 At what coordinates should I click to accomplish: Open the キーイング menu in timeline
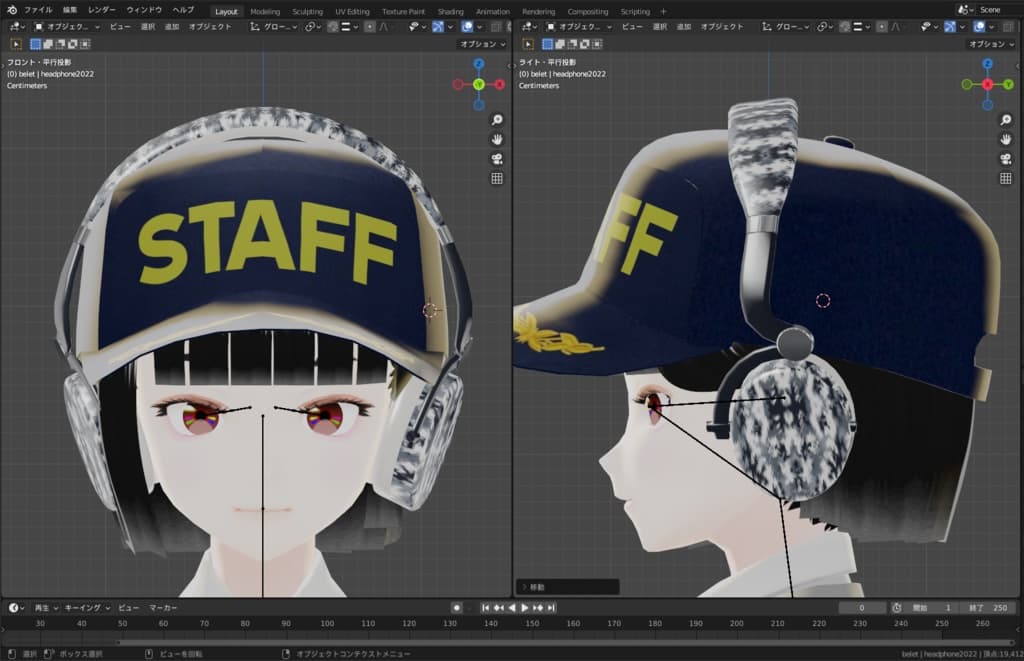(x=86, y=608)
